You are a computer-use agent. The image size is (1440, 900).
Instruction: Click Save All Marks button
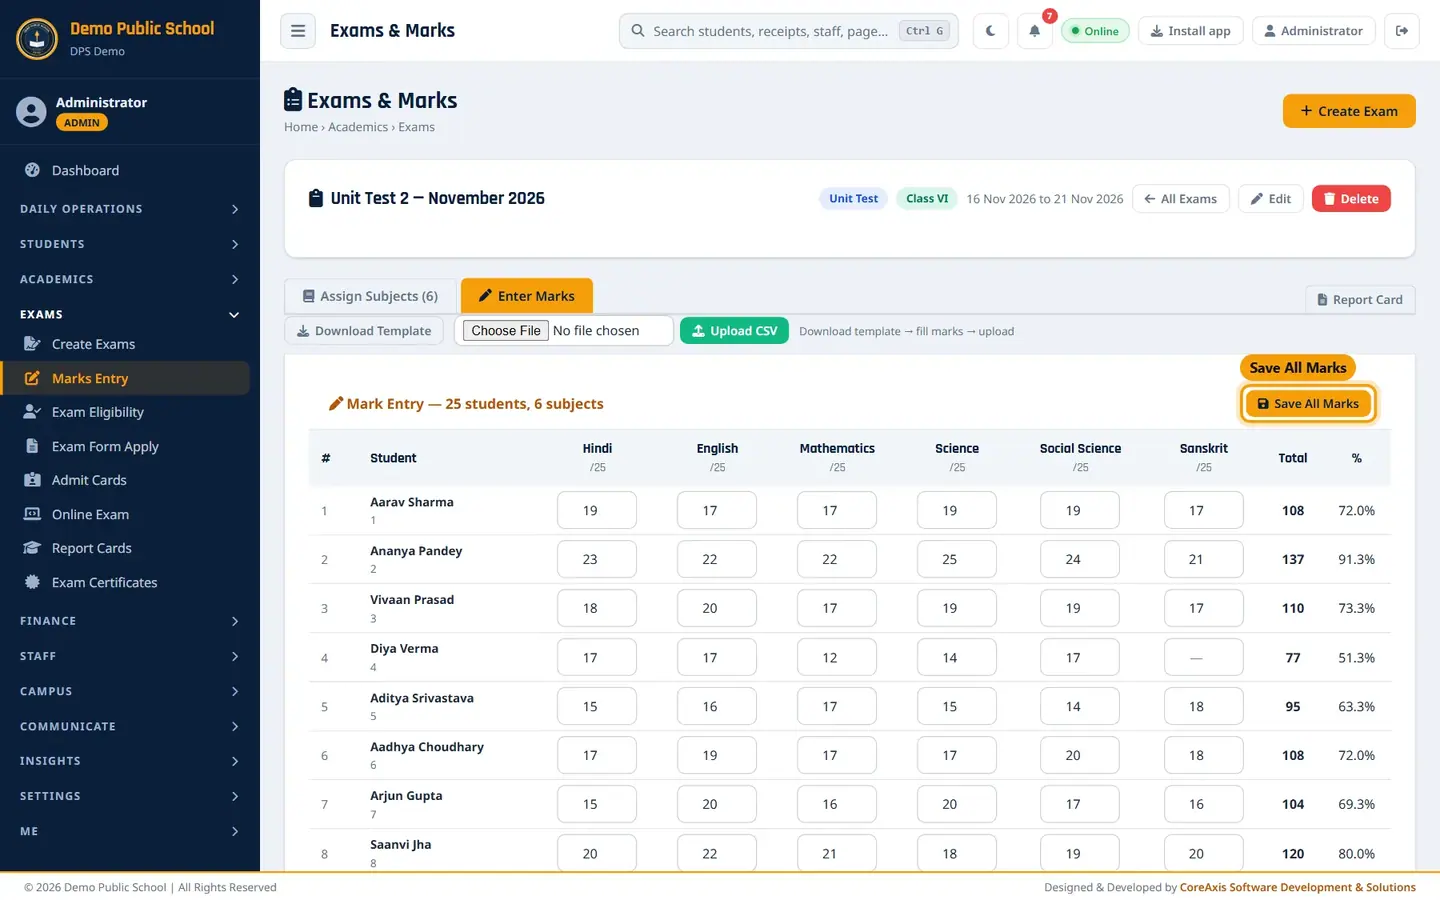(1308, 404)
